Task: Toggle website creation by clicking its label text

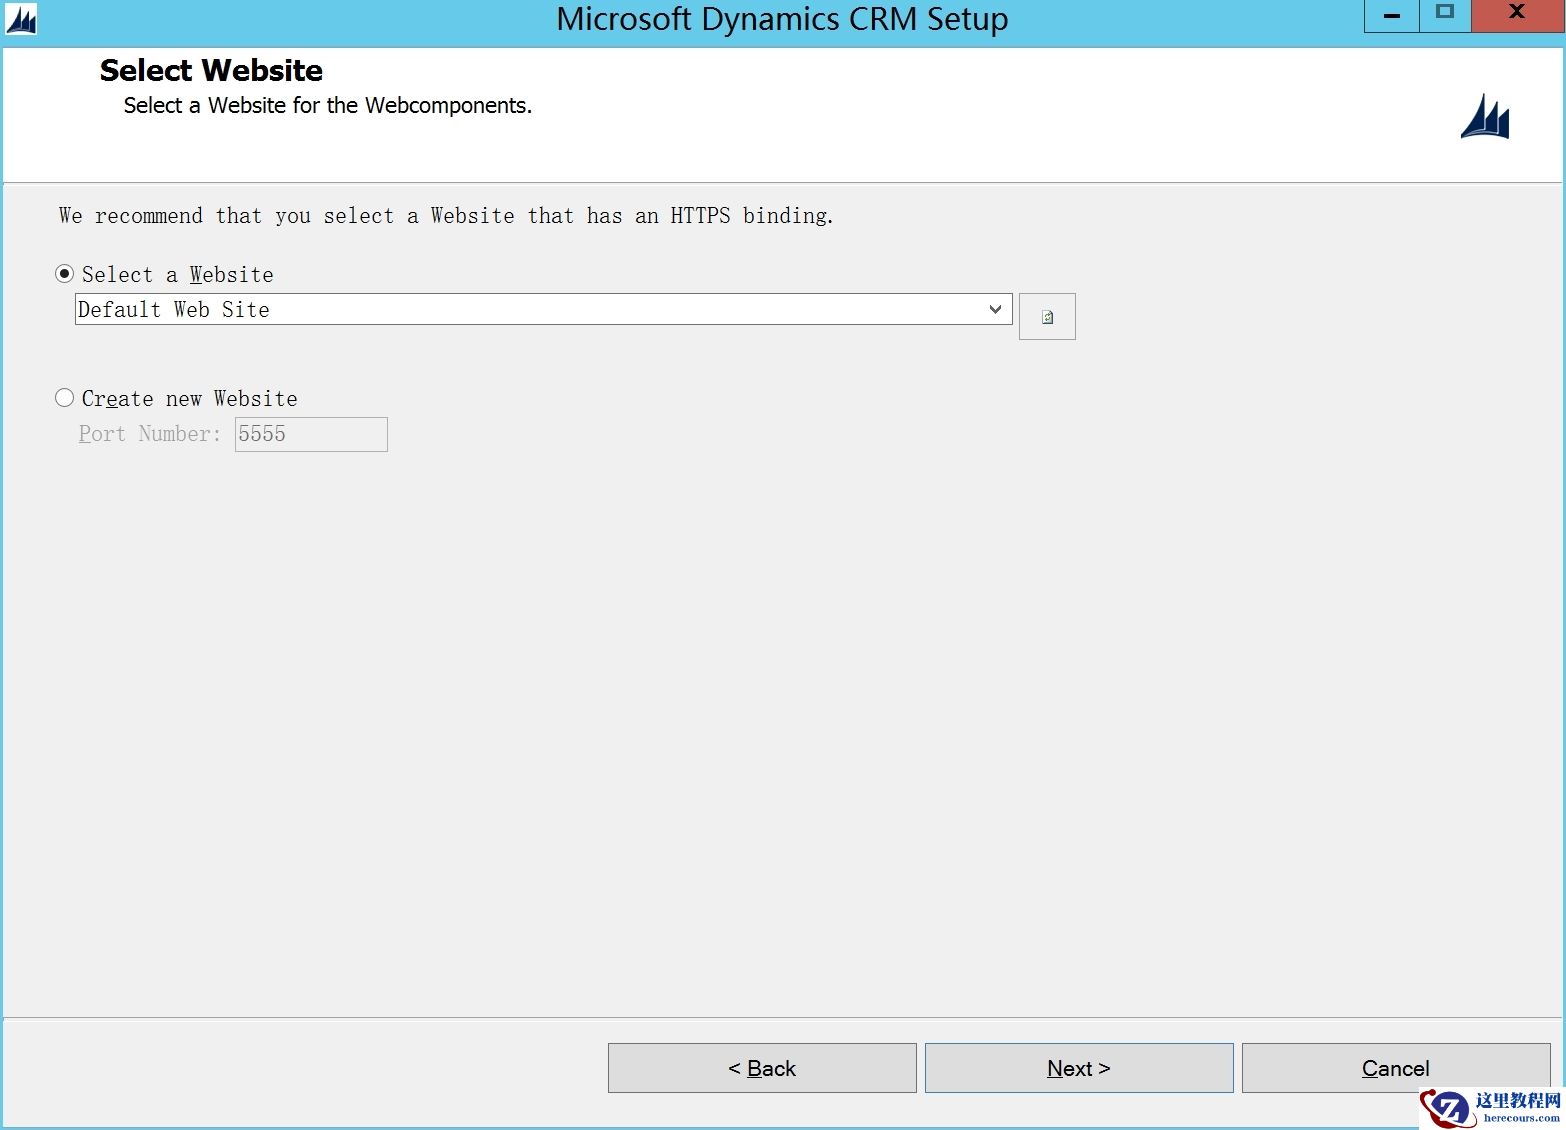Action: [x=190, y=398]
